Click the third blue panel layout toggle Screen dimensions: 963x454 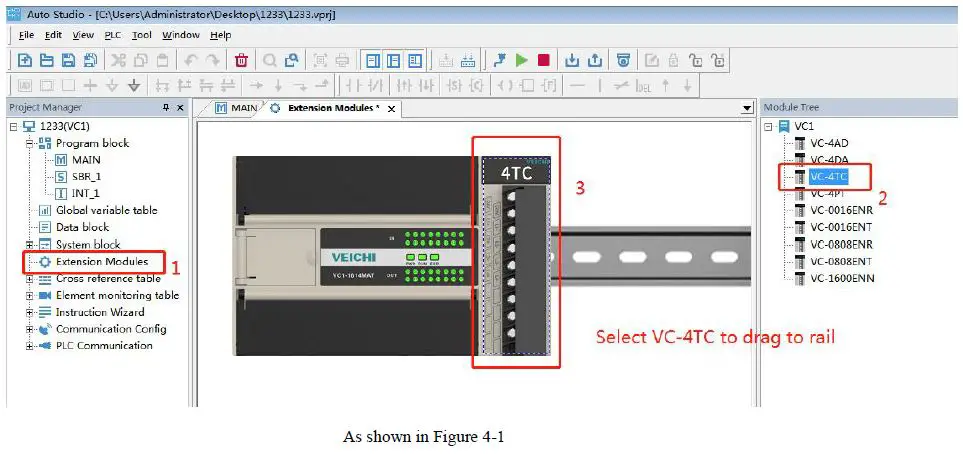(x=416, y=60)
